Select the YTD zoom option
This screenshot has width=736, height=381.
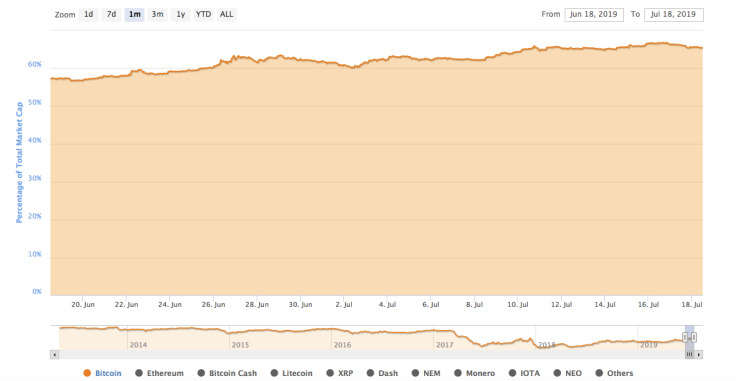tap(203, 15)
